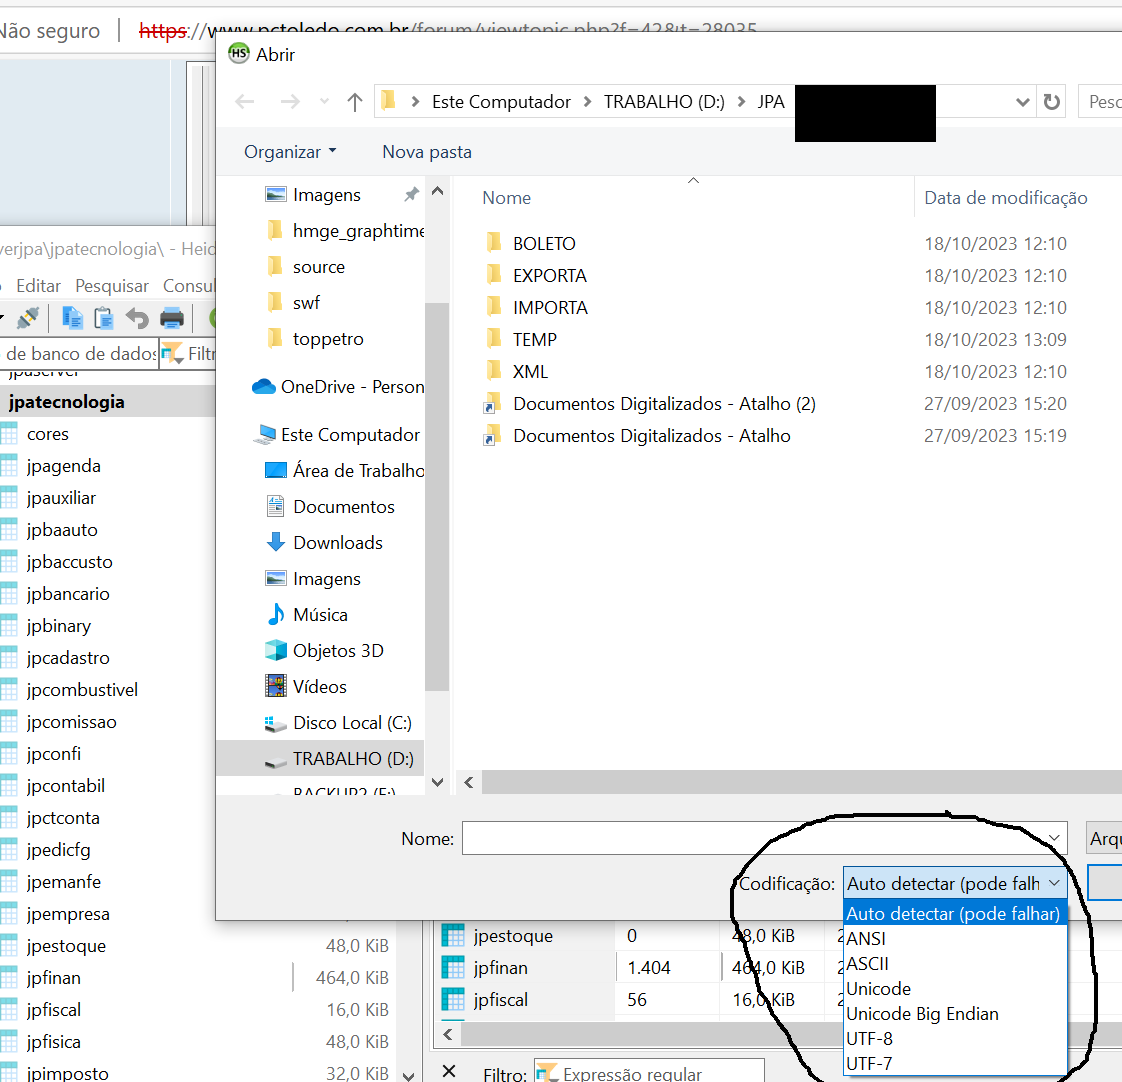Choose ANSI encoding option

(x=955, y=938)
